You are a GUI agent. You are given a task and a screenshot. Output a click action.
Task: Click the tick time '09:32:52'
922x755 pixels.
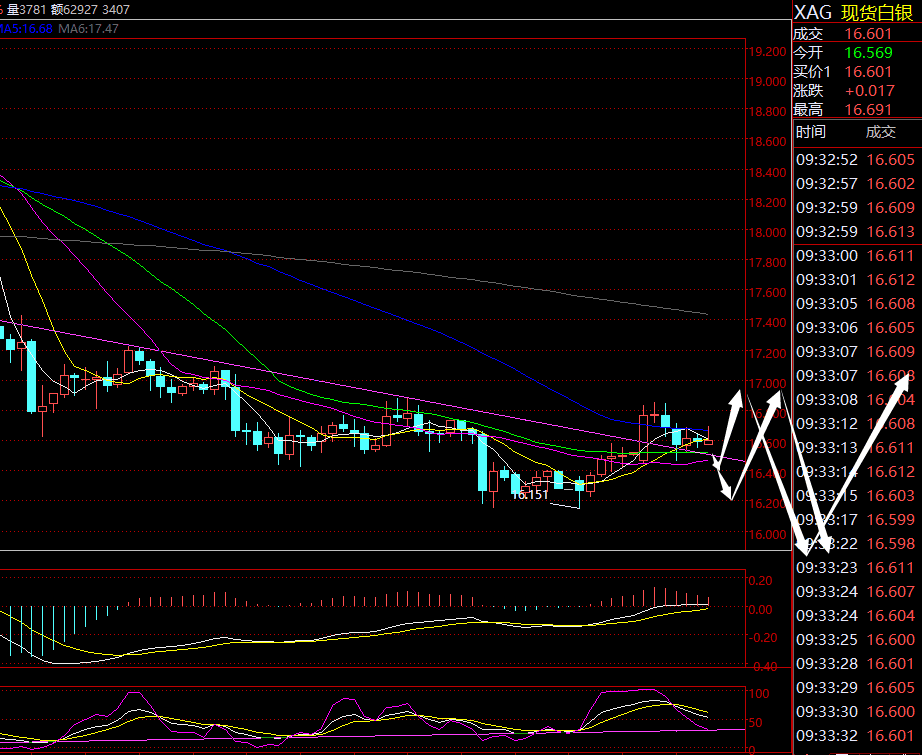[827, 159]
